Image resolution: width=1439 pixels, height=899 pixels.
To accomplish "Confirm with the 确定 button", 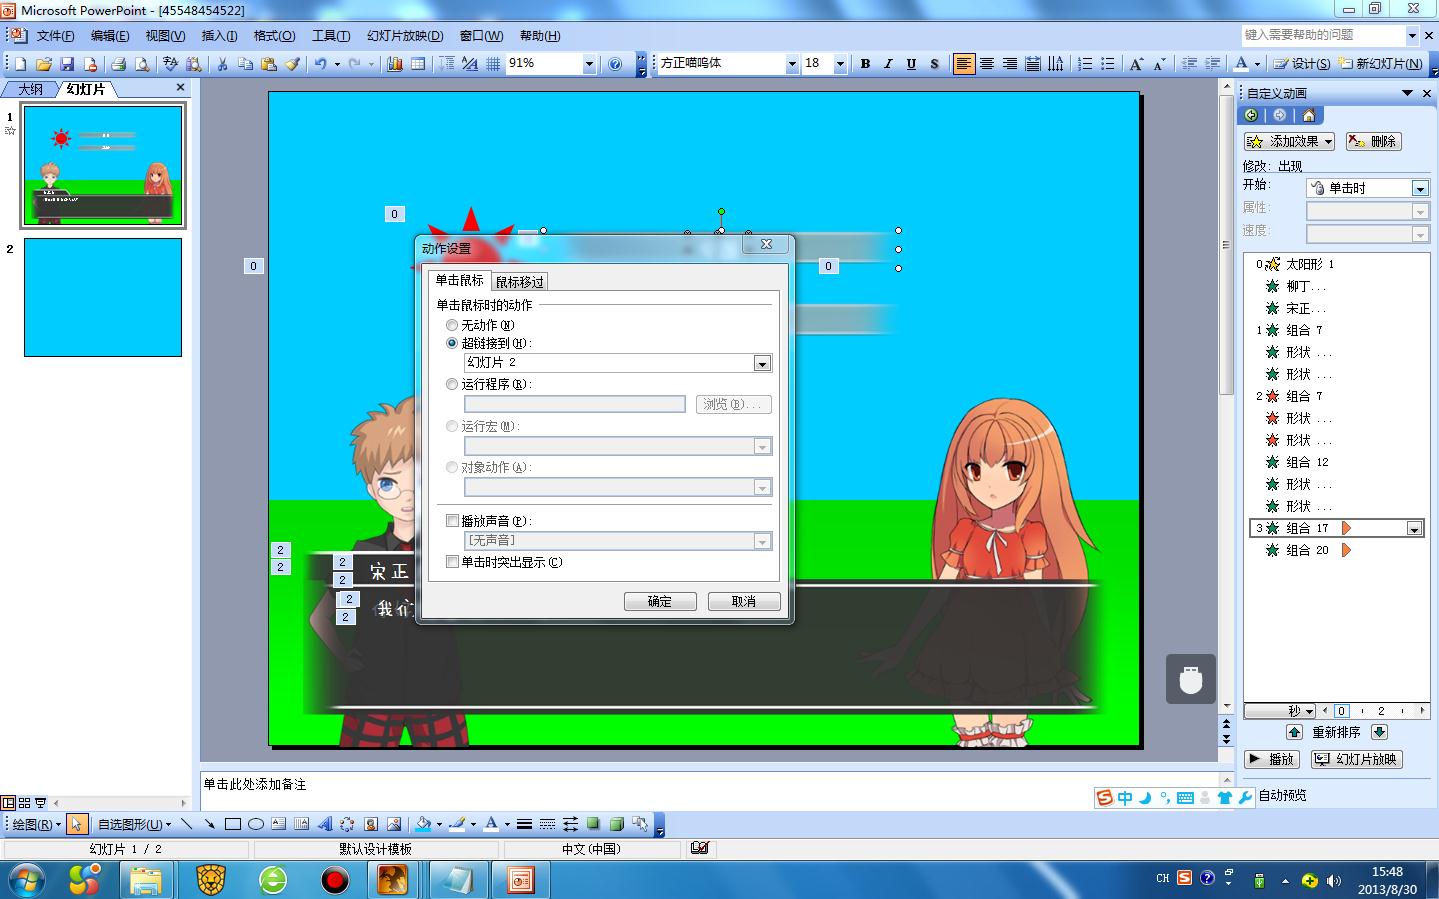I will 660,601.
